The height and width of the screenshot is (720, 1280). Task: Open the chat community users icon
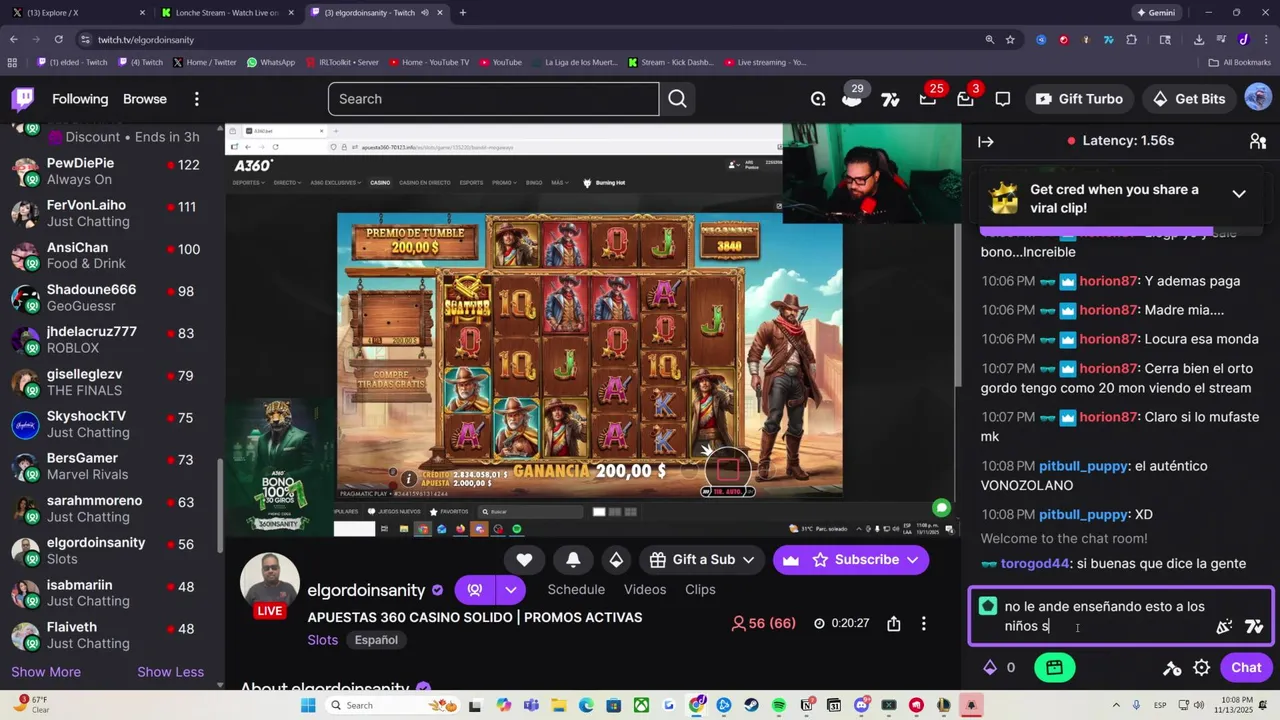point(1258,141)
